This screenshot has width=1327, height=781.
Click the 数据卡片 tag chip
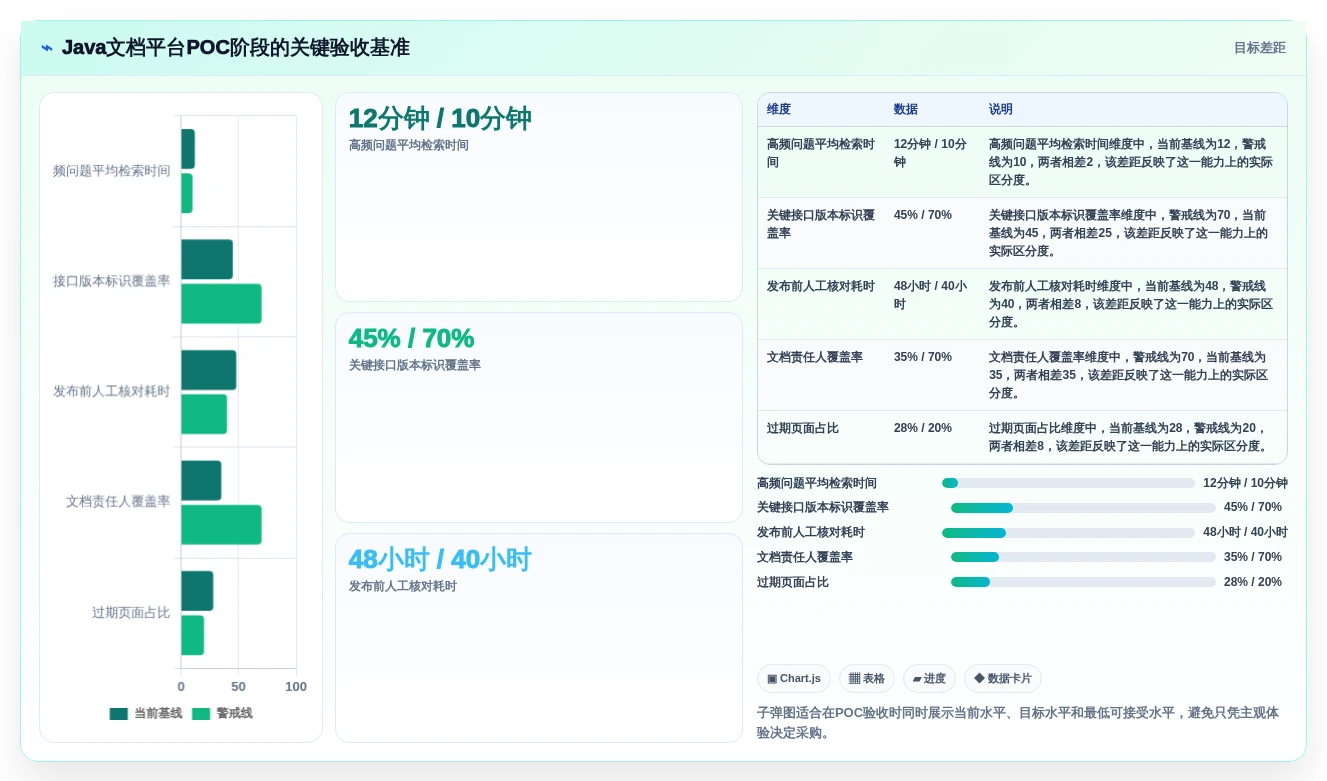[1003, 678]
